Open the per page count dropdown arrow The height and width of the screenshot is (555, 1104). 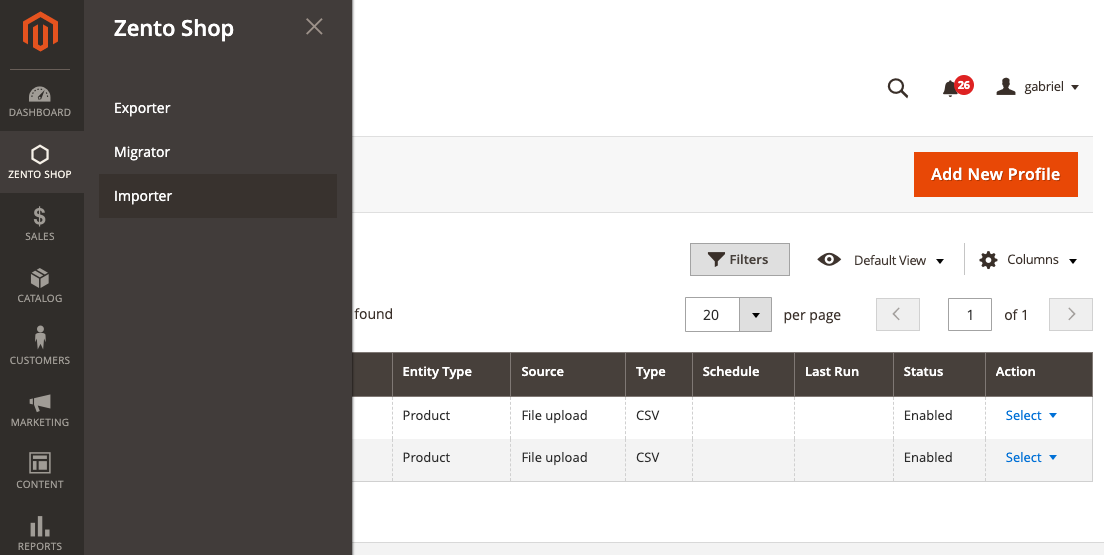coord(755,315)
